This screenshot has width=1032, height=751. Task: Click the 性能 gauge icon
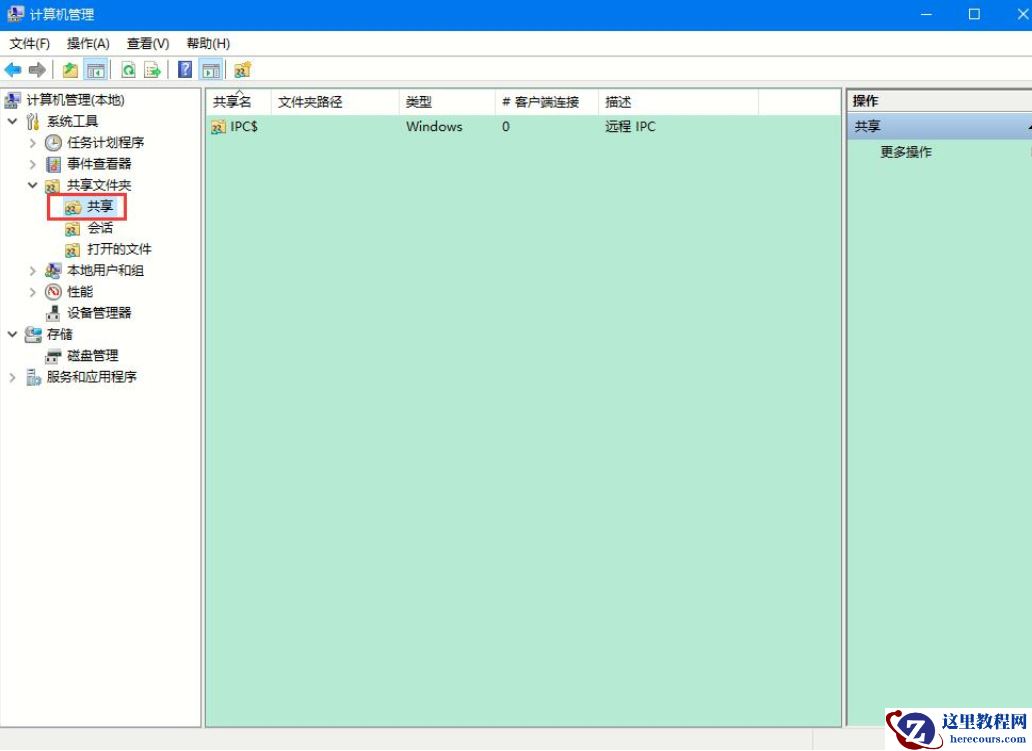53,292
